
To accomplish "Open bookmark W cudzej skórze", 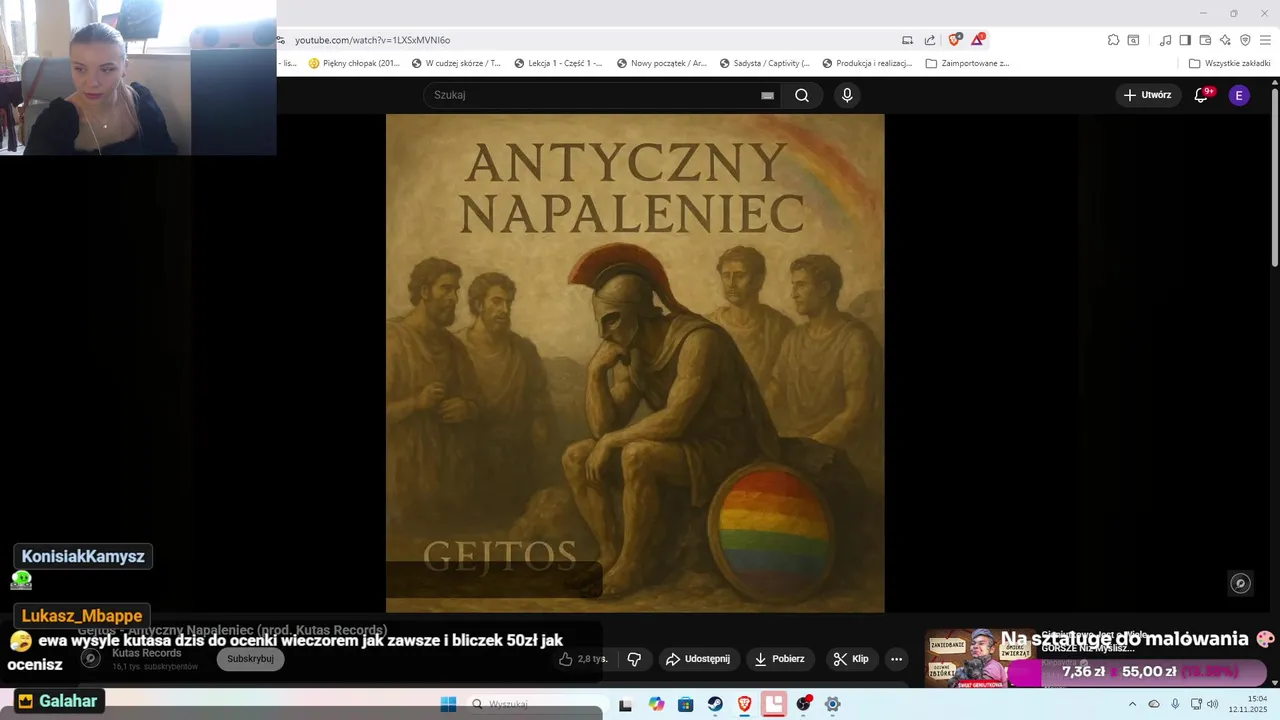I will click(456, 63).
